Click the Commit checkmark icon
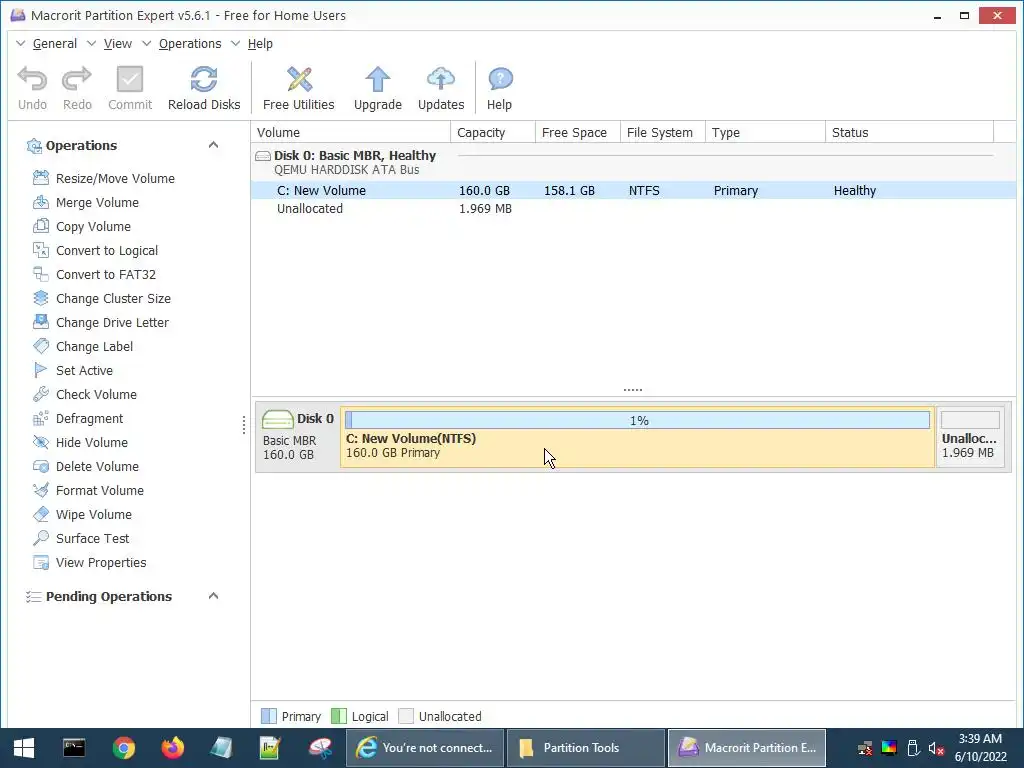1024x768 pixels. (130, 80)
